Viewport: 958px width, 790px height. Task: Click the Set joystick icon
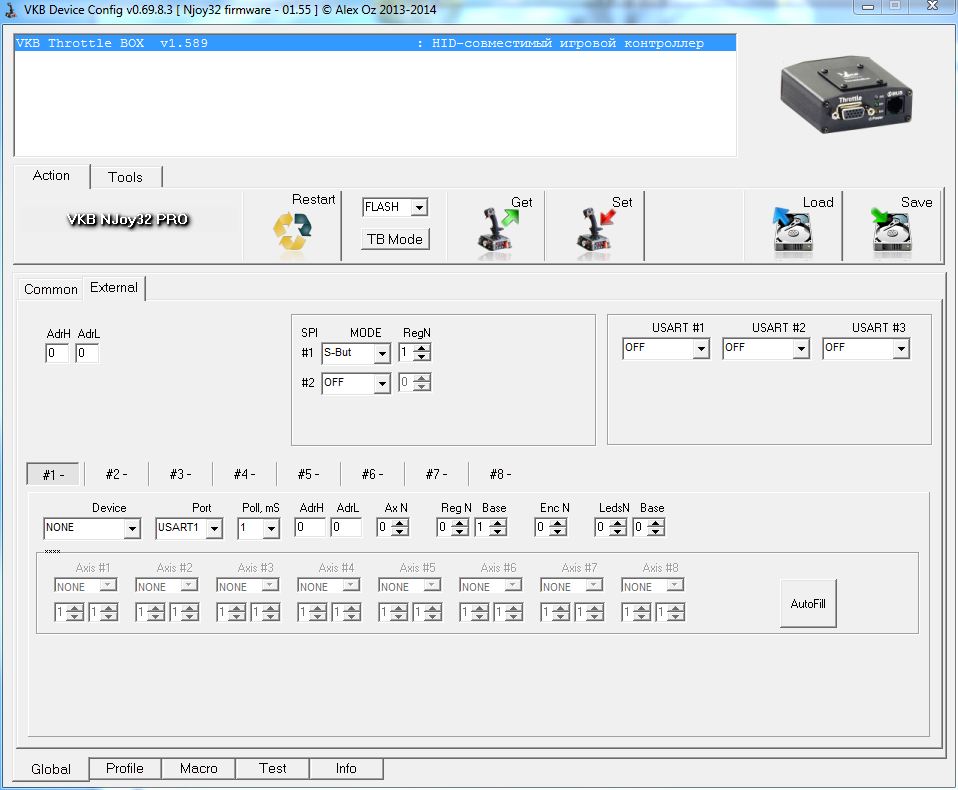tap(596, 230)
